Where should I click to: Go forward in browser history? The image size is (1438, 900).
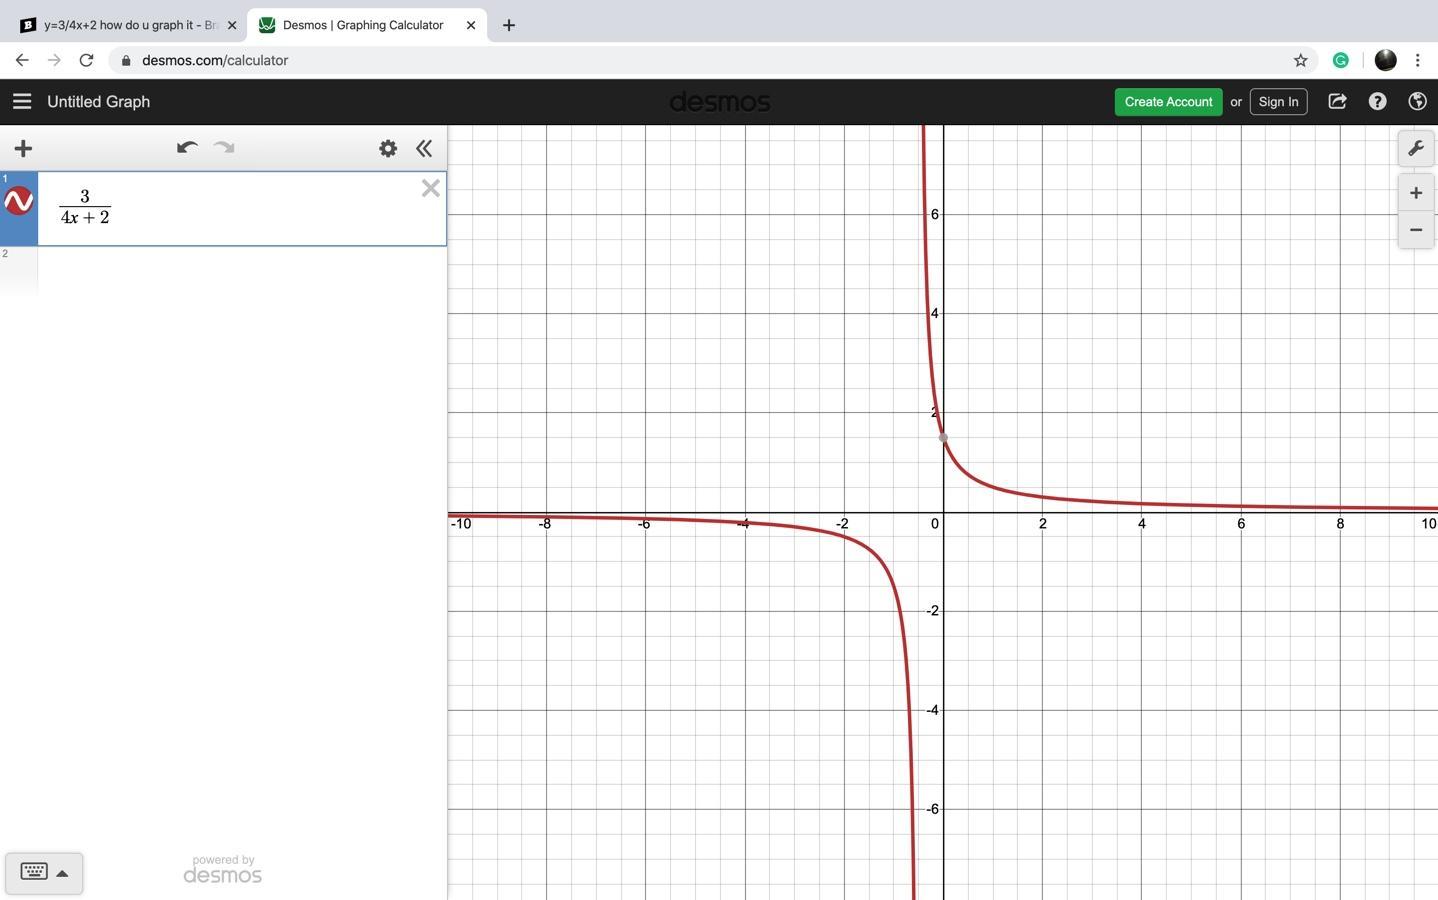tap(54, 60)
